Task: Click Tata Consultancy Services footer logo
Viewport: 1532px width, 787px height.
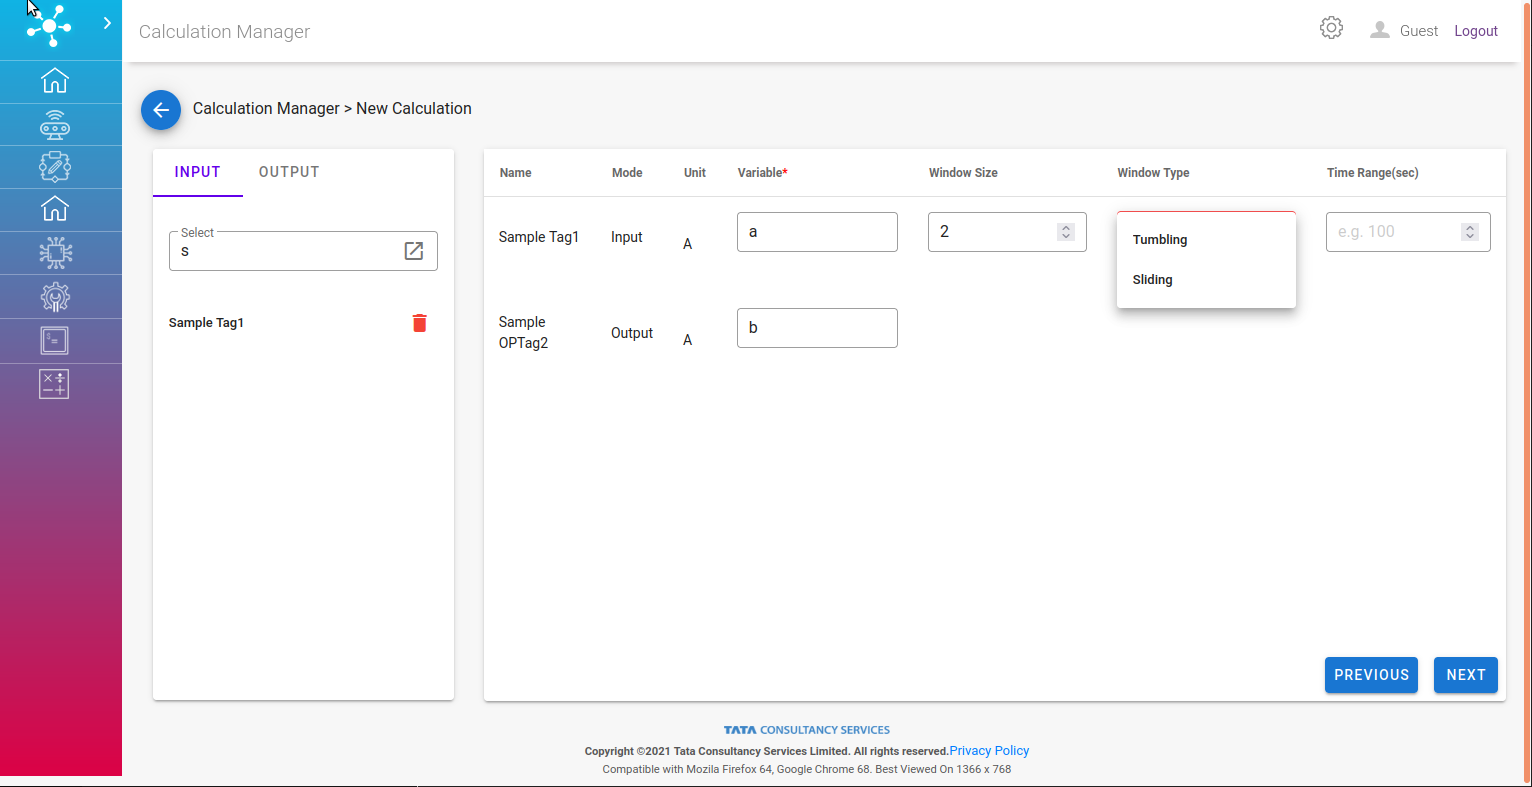Action: point(807,730)
